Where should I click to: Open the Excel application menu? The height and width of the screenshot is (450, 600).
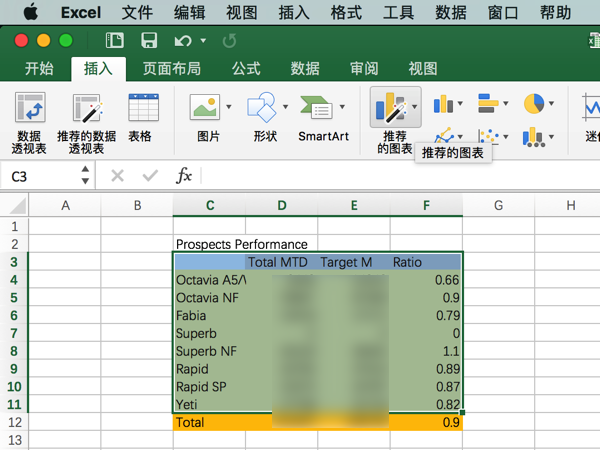pyautogui.click(x=81, y=13)
